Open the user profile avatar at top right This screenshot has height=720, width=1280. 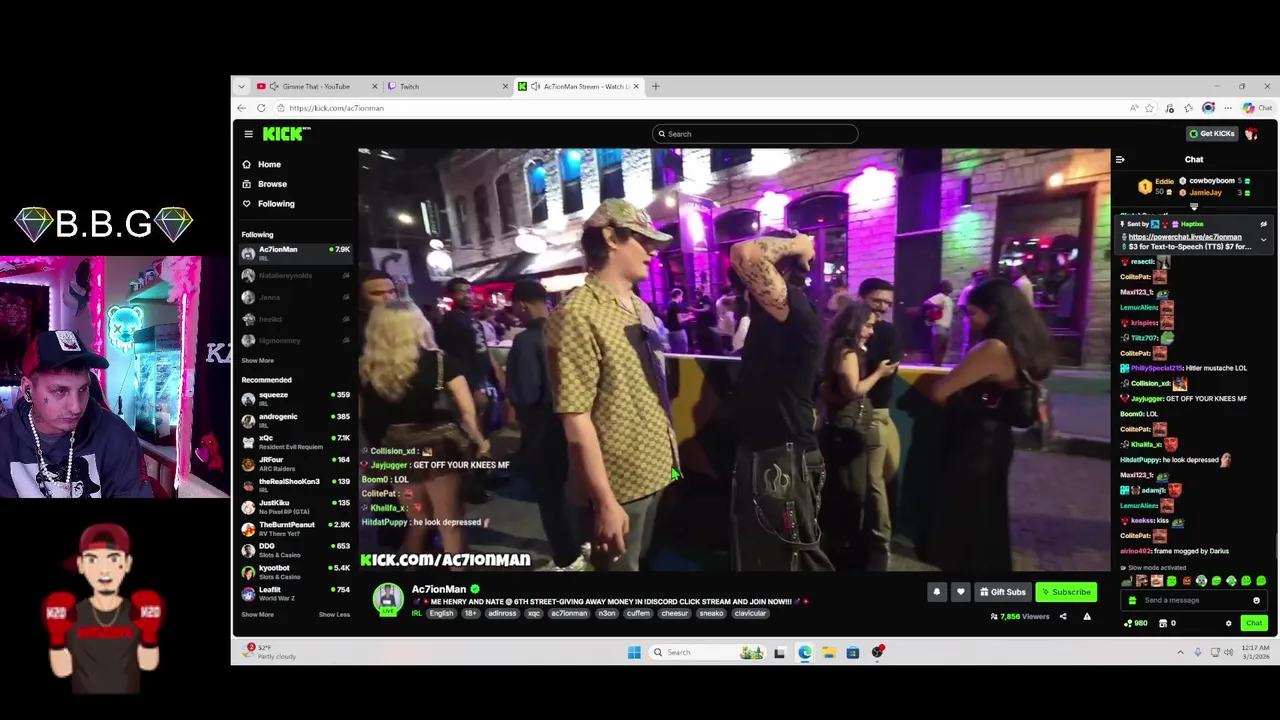(1252, 133)
